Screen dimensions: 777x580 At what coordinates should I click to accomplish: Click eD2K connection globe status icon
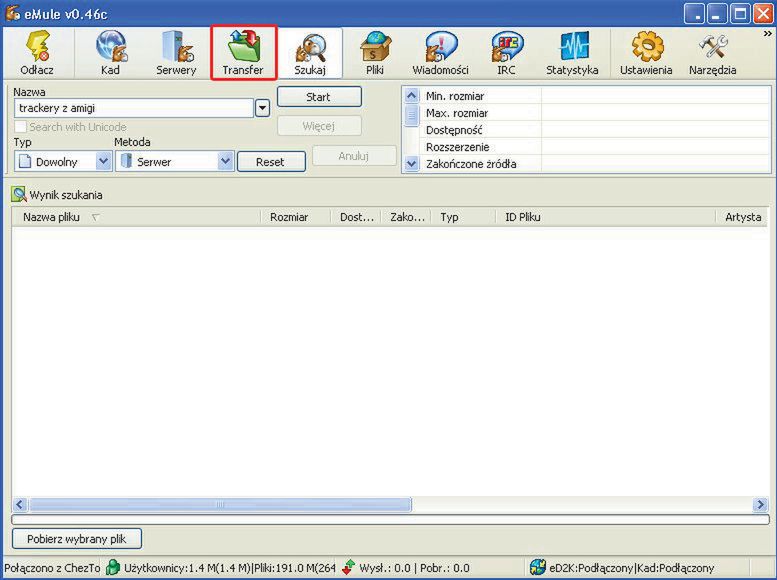tap(538, 567)
